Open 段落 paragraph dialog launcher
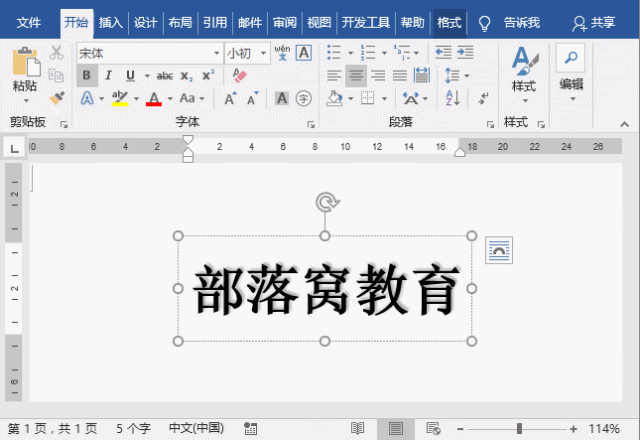The width and height of the screenshot is (640, 440). coord(490,124)
